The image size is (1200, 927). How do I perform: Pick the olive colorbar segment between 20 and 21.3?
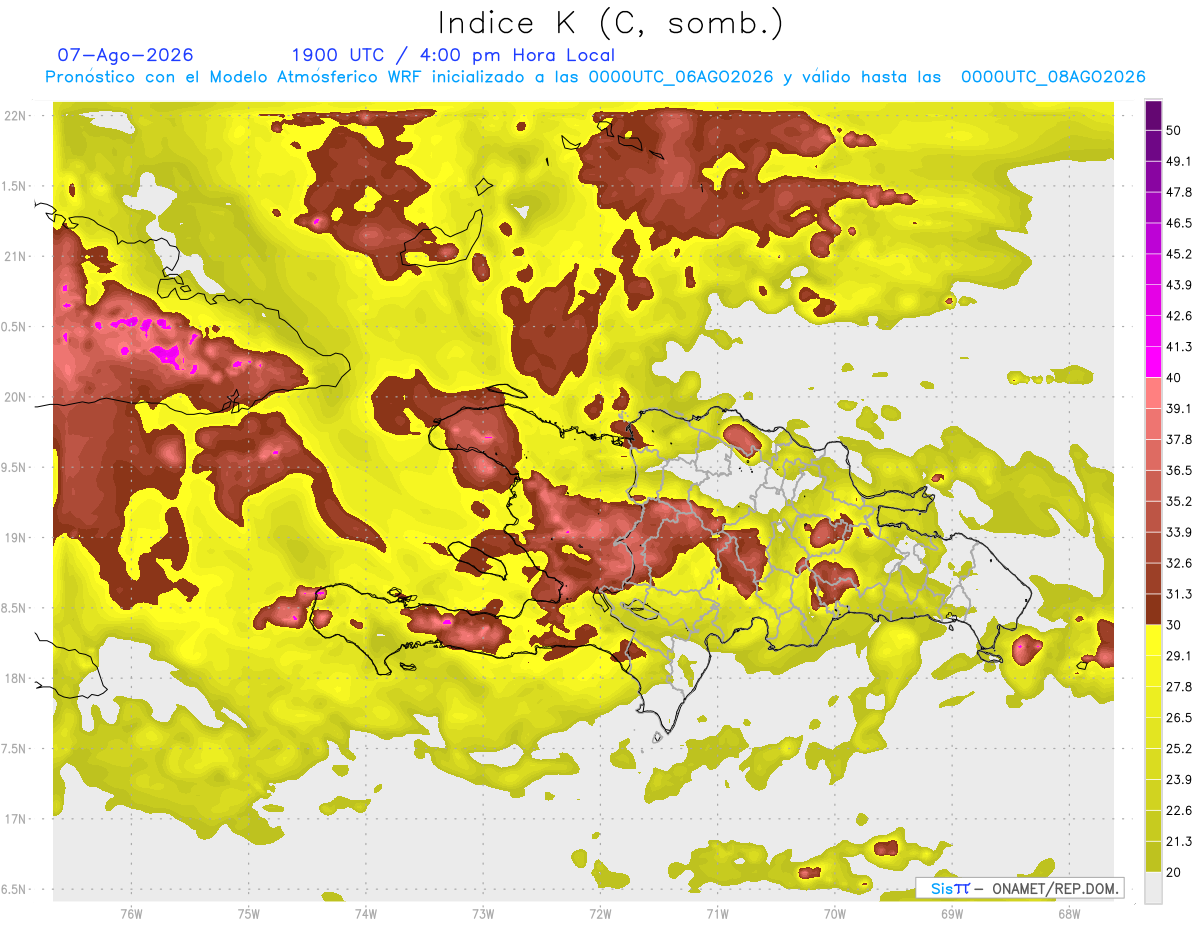click(x=1153, y=856)
